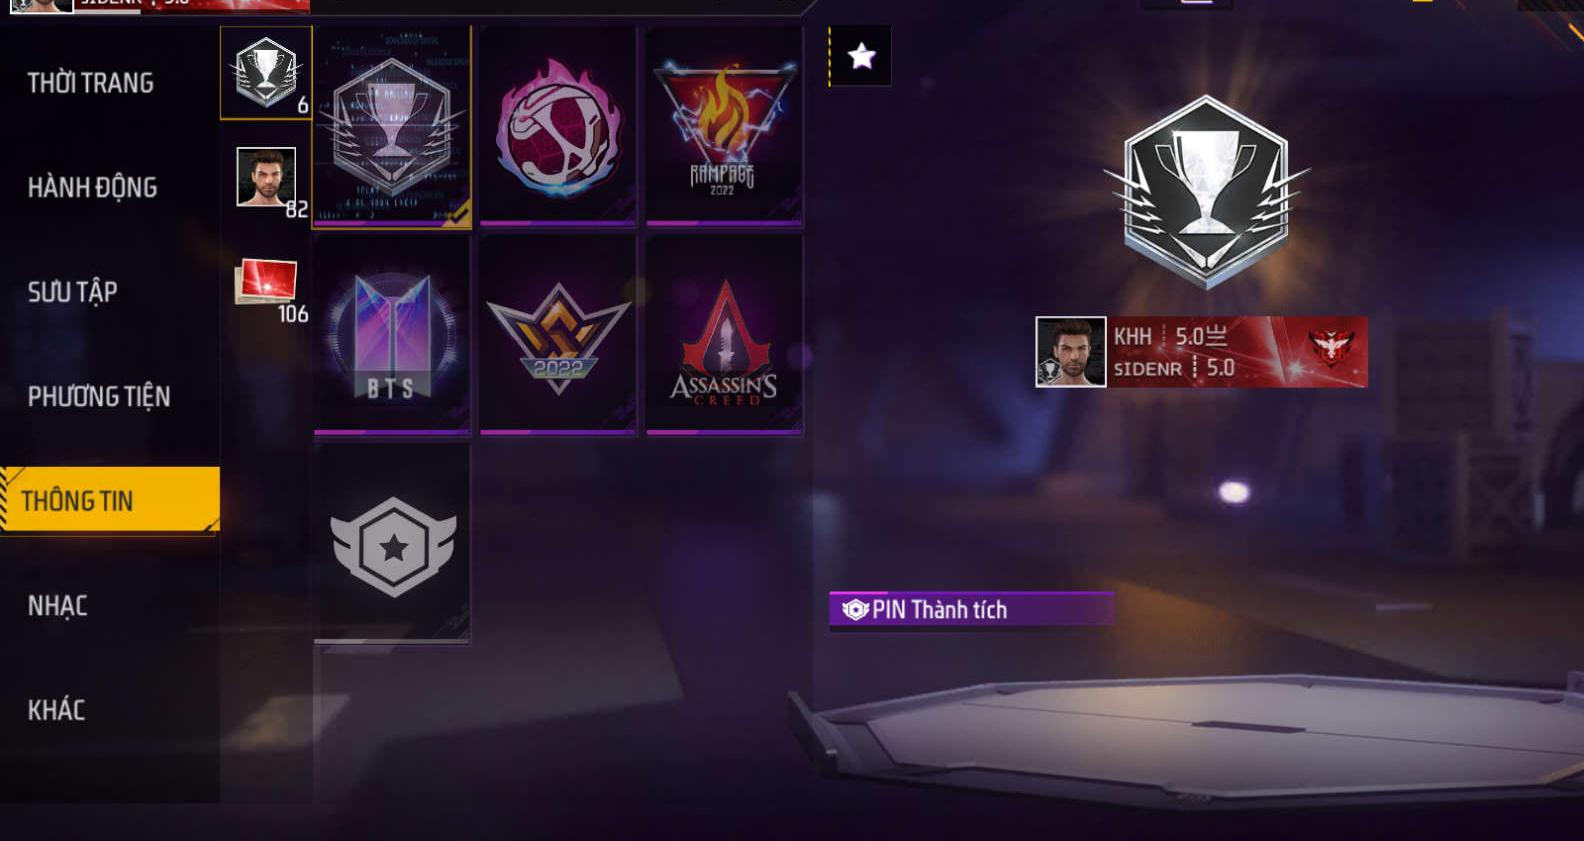Image resolution: width=1584 pixels, height=841 pixels.
Task: Choose the BTS logo badge
Action: click(x=392, y=335)
